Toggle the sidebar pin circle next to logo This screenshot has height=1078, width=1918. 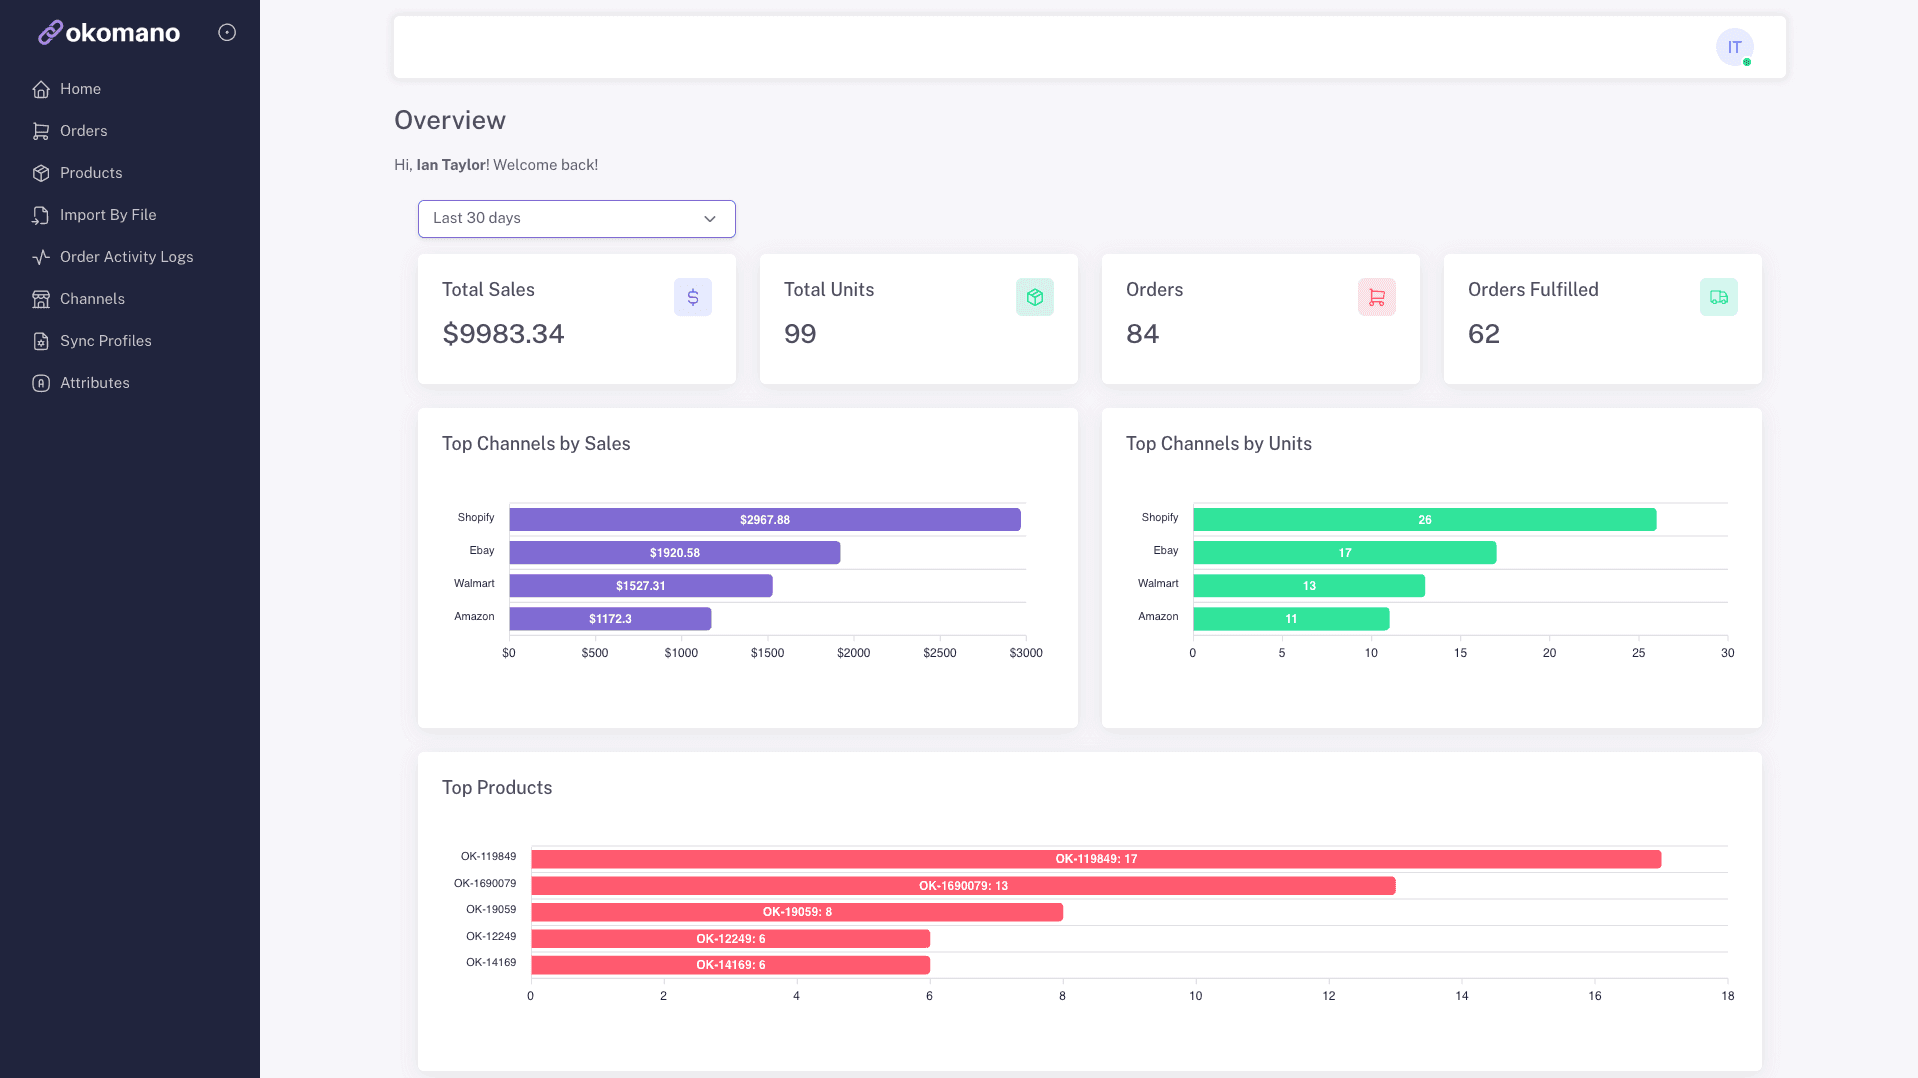(227, 33)
